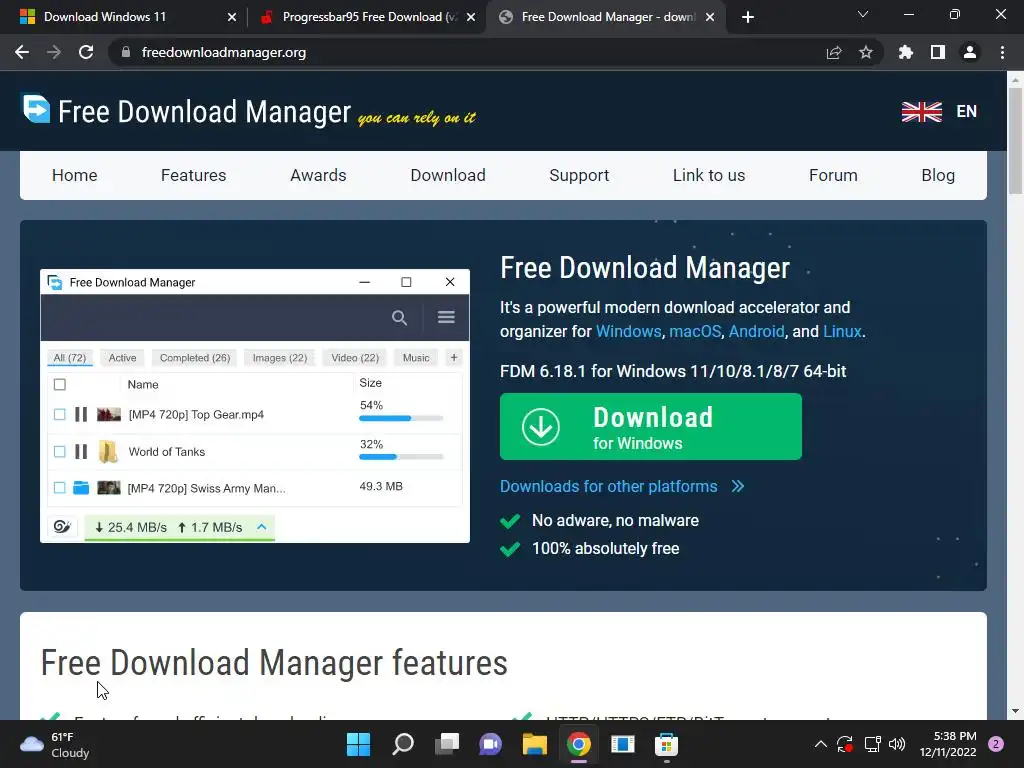Click the green Download for Windows button
The image size is (1024, 768).
click(650, 426)
